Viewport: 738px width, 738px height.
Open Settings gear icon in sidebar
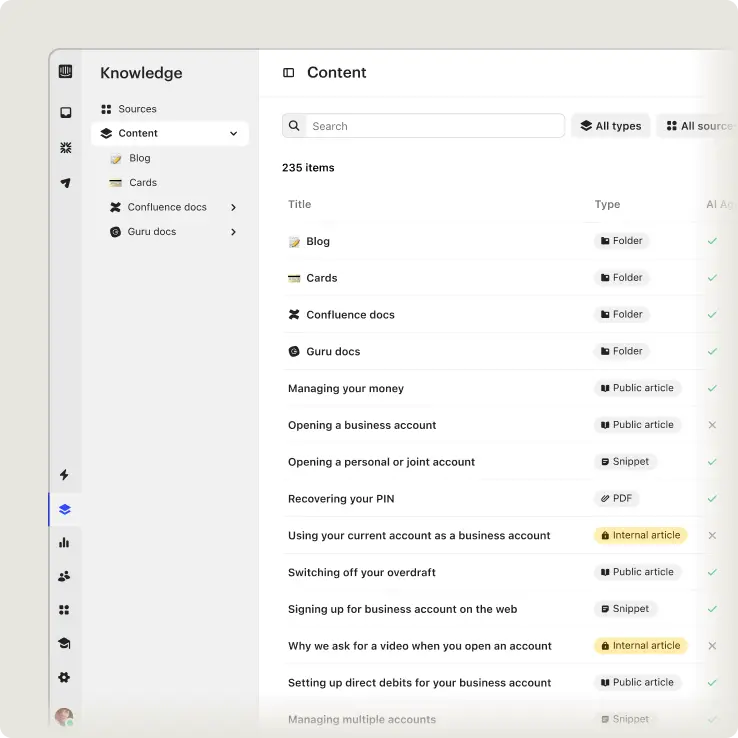coord(65,677)
